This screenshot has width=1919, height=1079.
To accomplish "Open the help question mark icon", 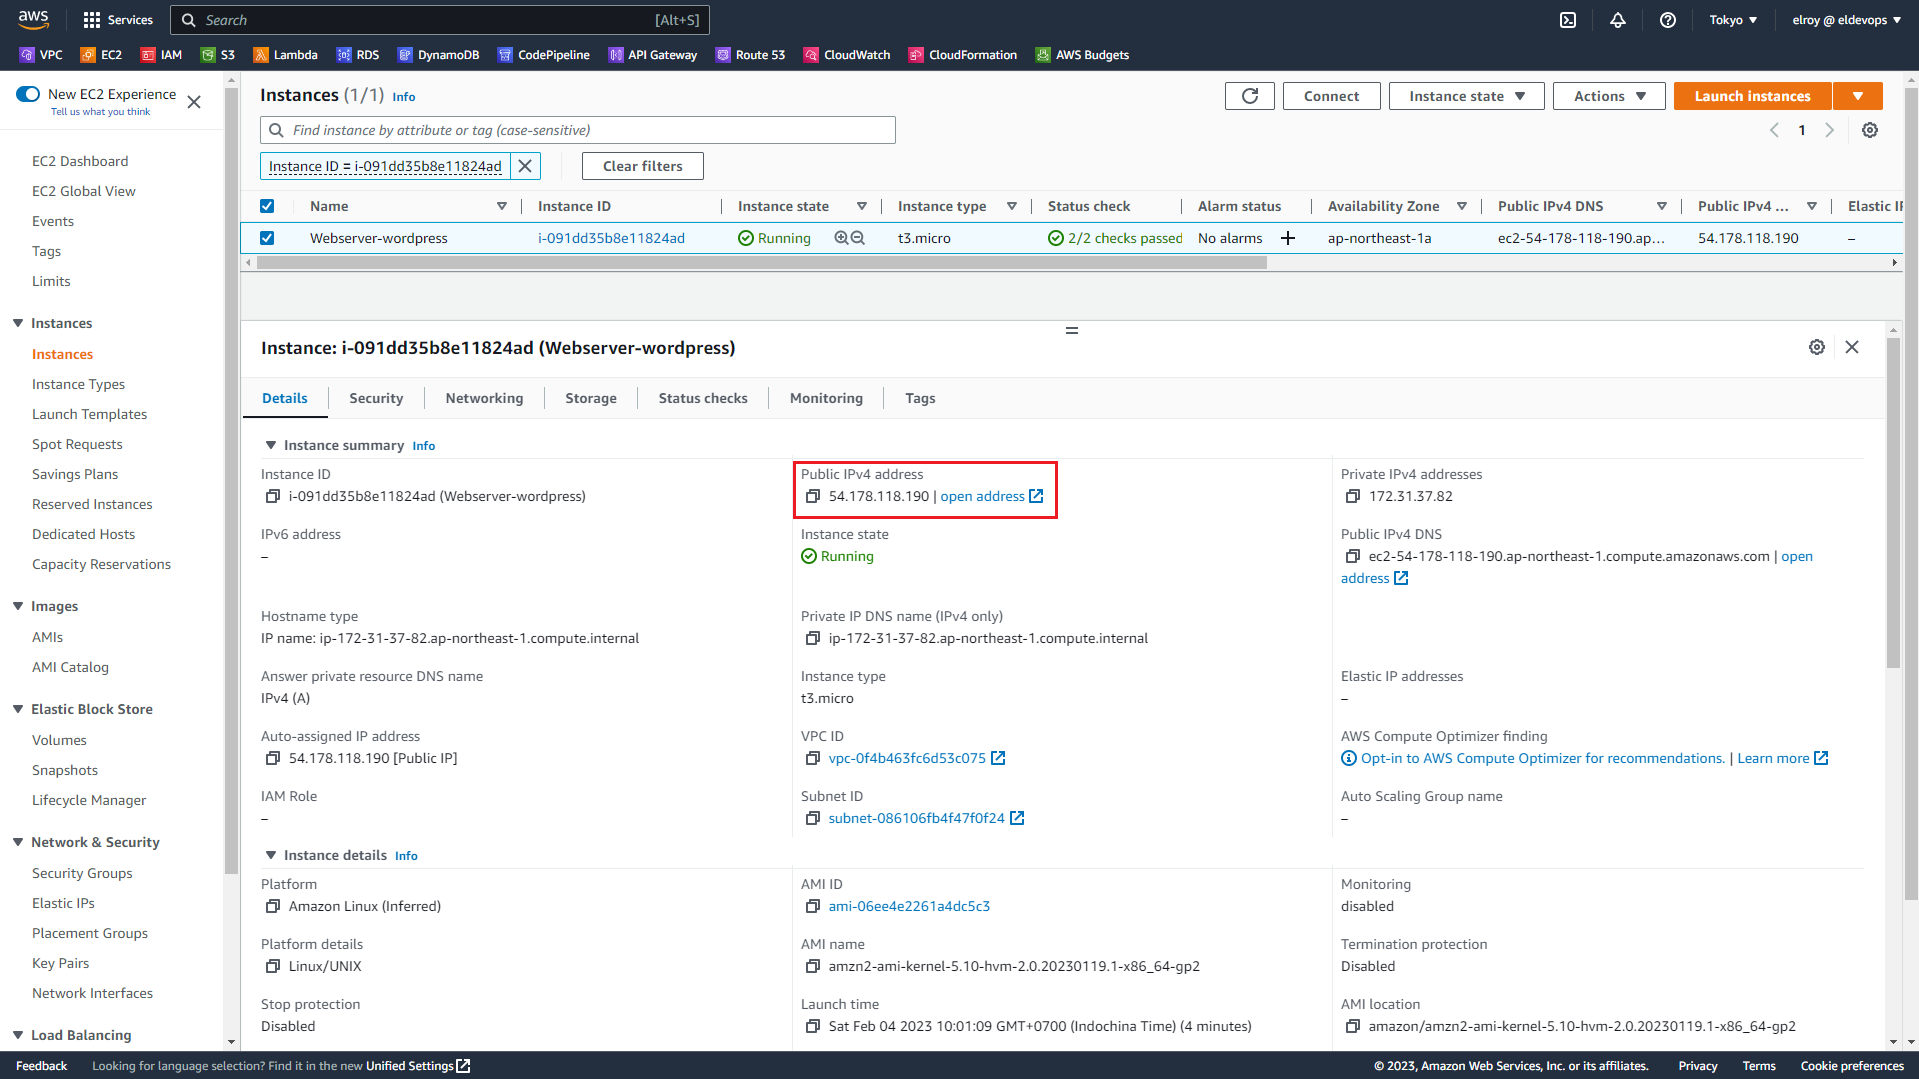I will coord(1667,20).
